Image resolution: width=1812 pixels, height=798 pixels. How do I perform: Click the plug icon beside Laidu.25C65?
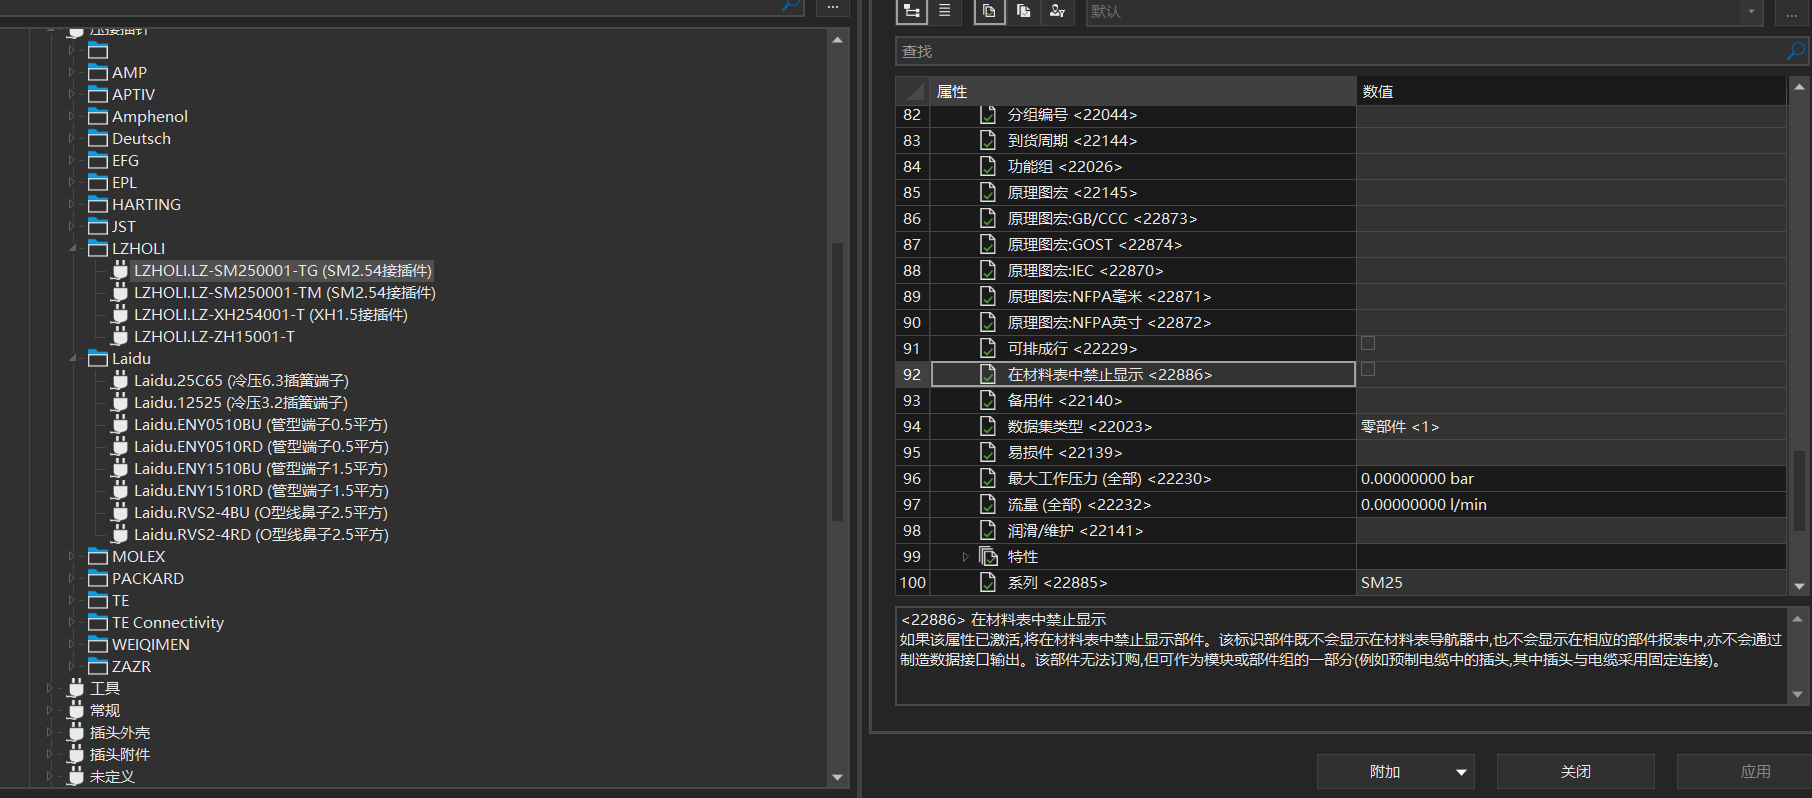[120, 380]
